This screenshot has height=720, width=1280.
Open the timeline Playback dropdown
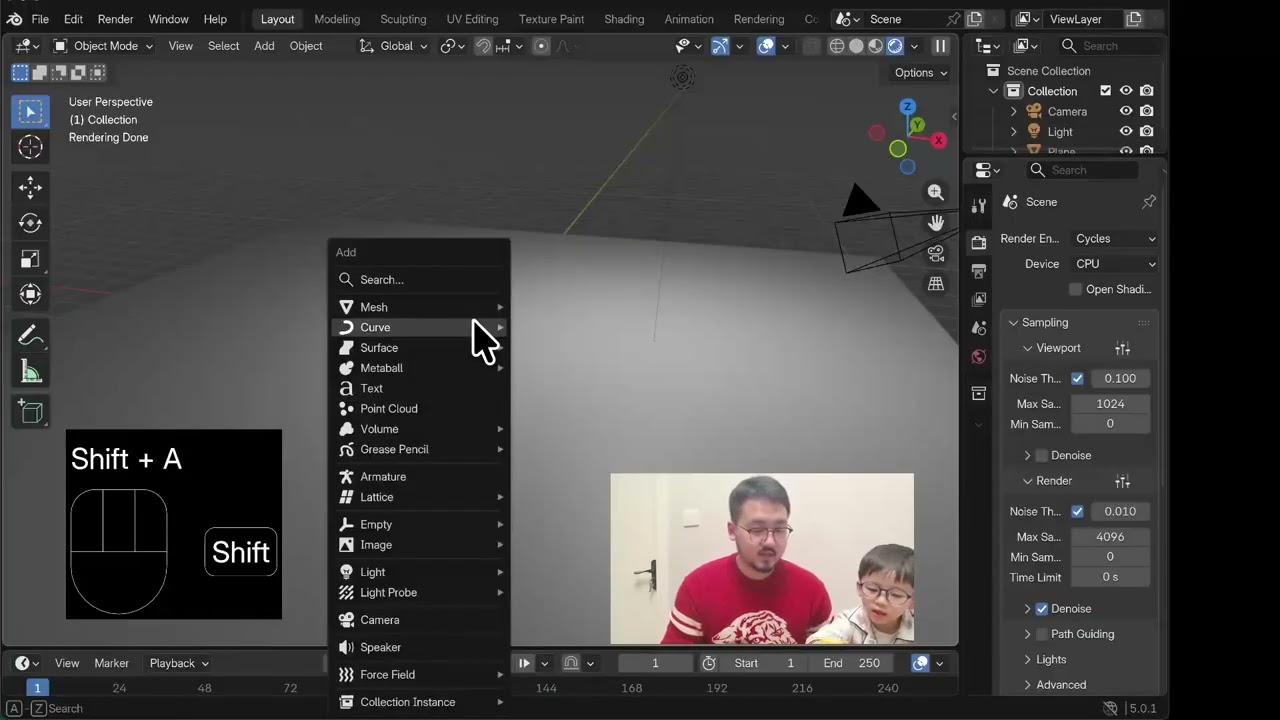179,663
